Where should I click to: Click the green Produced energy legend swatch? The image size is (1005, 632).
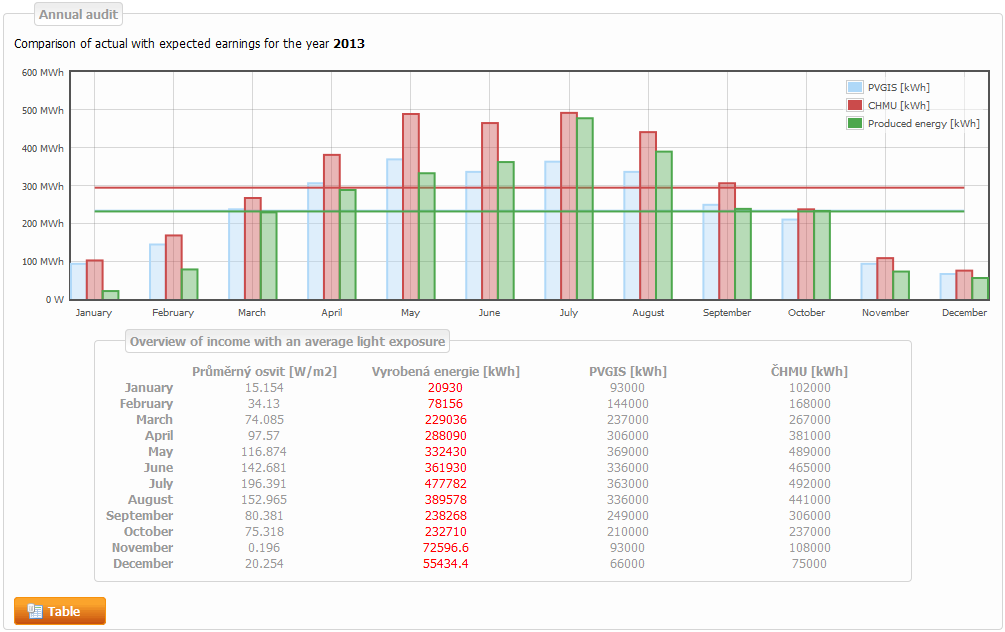pos(854,123)
